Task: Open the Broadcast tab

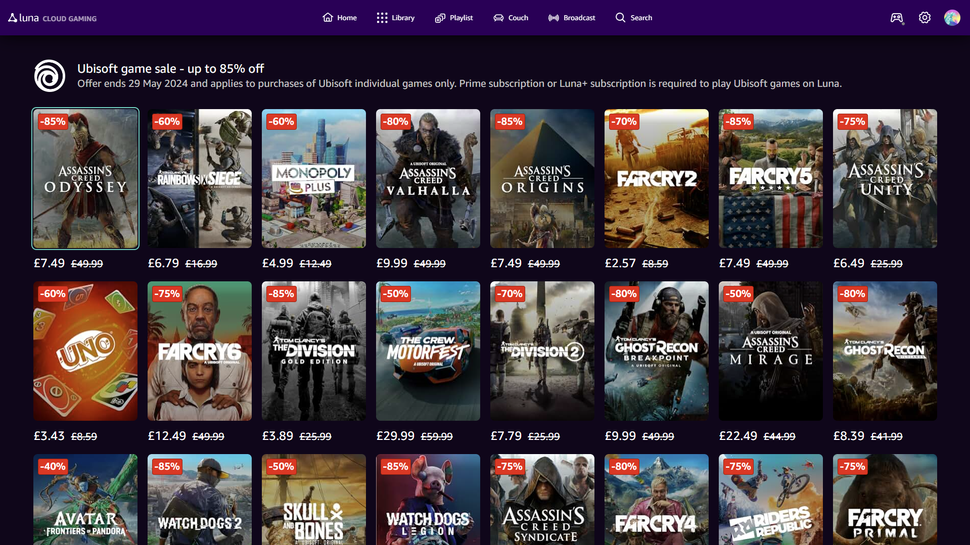Action: point(572,18)
